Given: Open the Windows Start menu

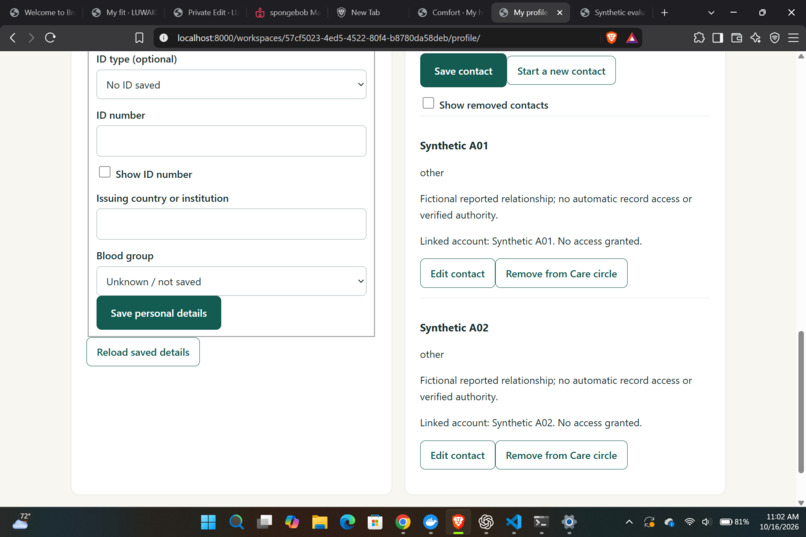Looking at the screenshot, I should tap(208, 522).
